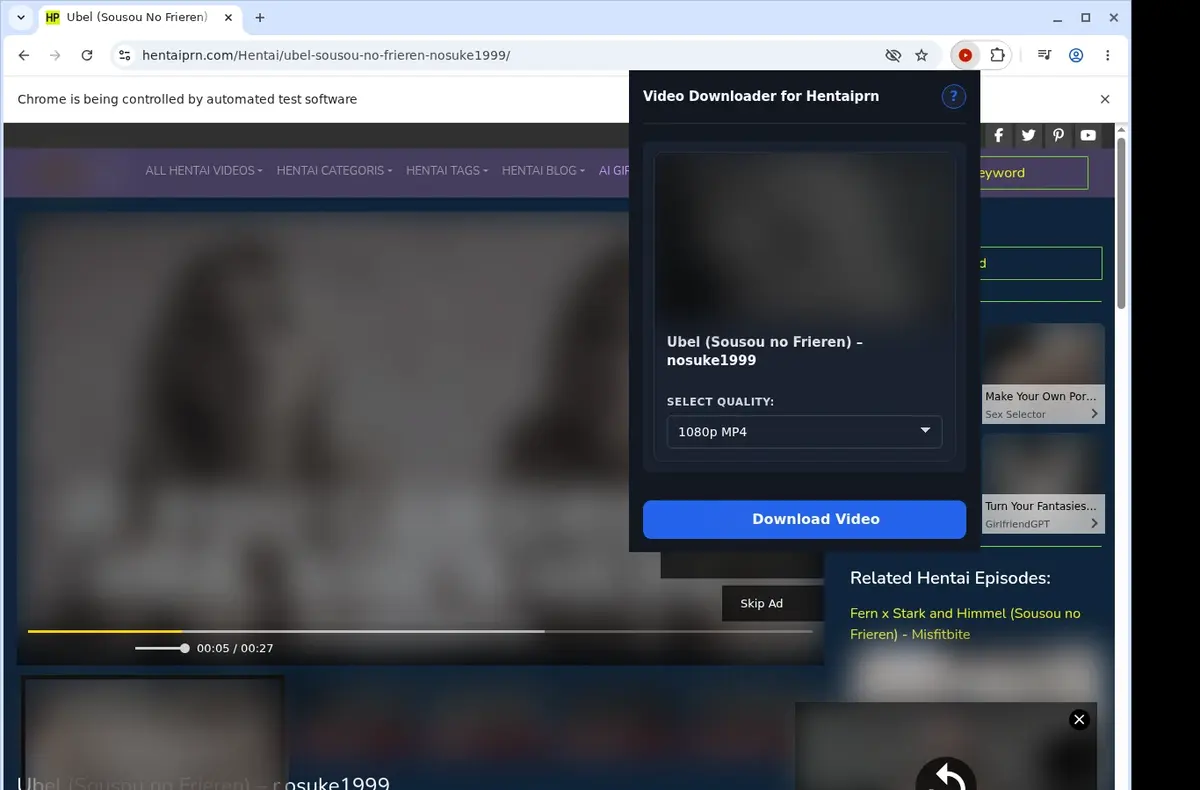Screen dimensions: 1200x790
Task: Open the Extensions puzzle-piece menu
Action: pyautogui.click(x=997, y=55)
